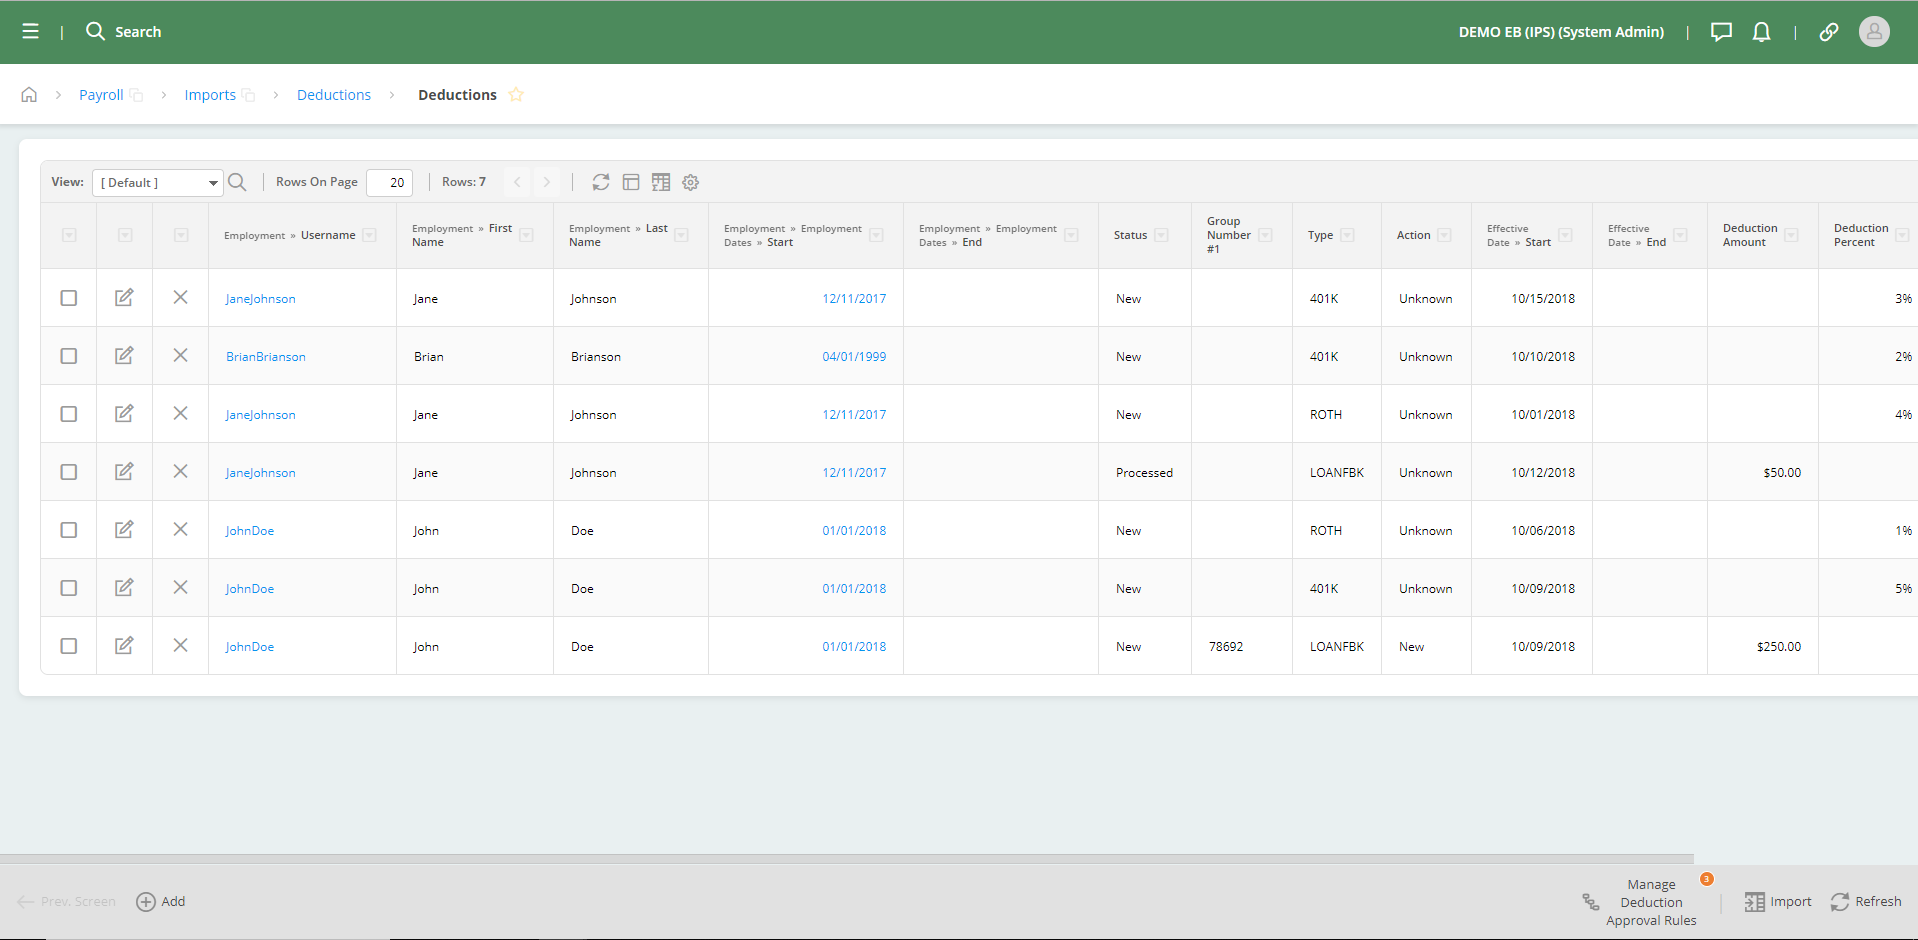Open the hamburger main menu

click(x=31, y=32)
